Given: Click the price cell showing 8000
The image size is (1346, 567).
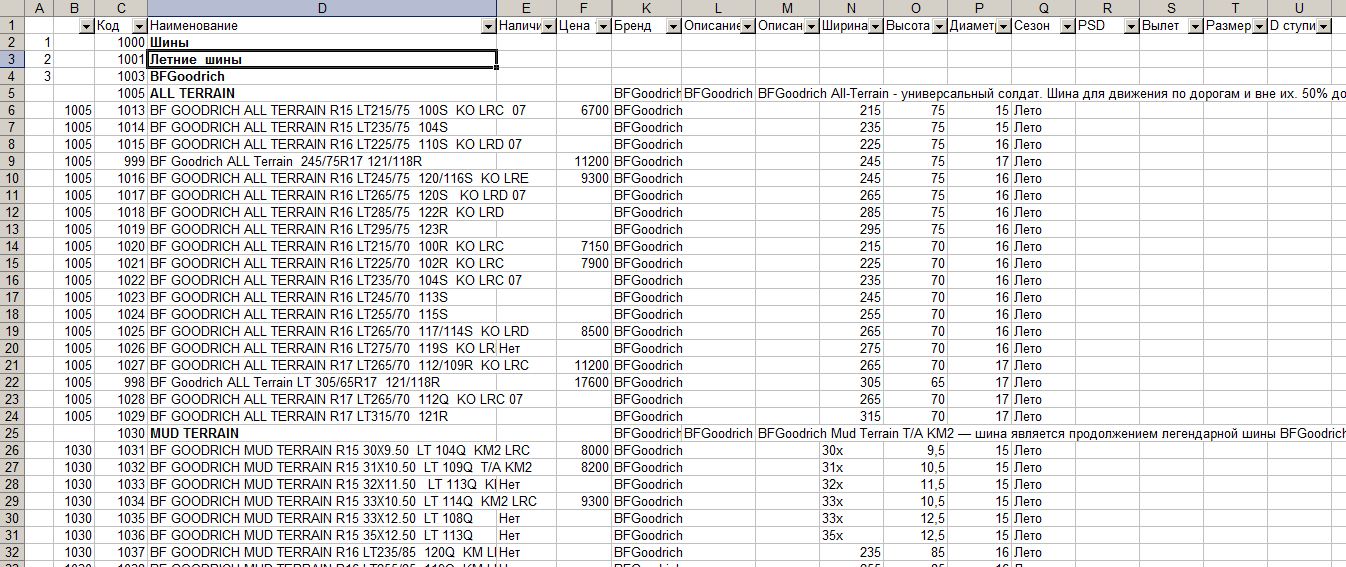Looking at the screenshot, I should pyautogui.click(x=584, y=450).
